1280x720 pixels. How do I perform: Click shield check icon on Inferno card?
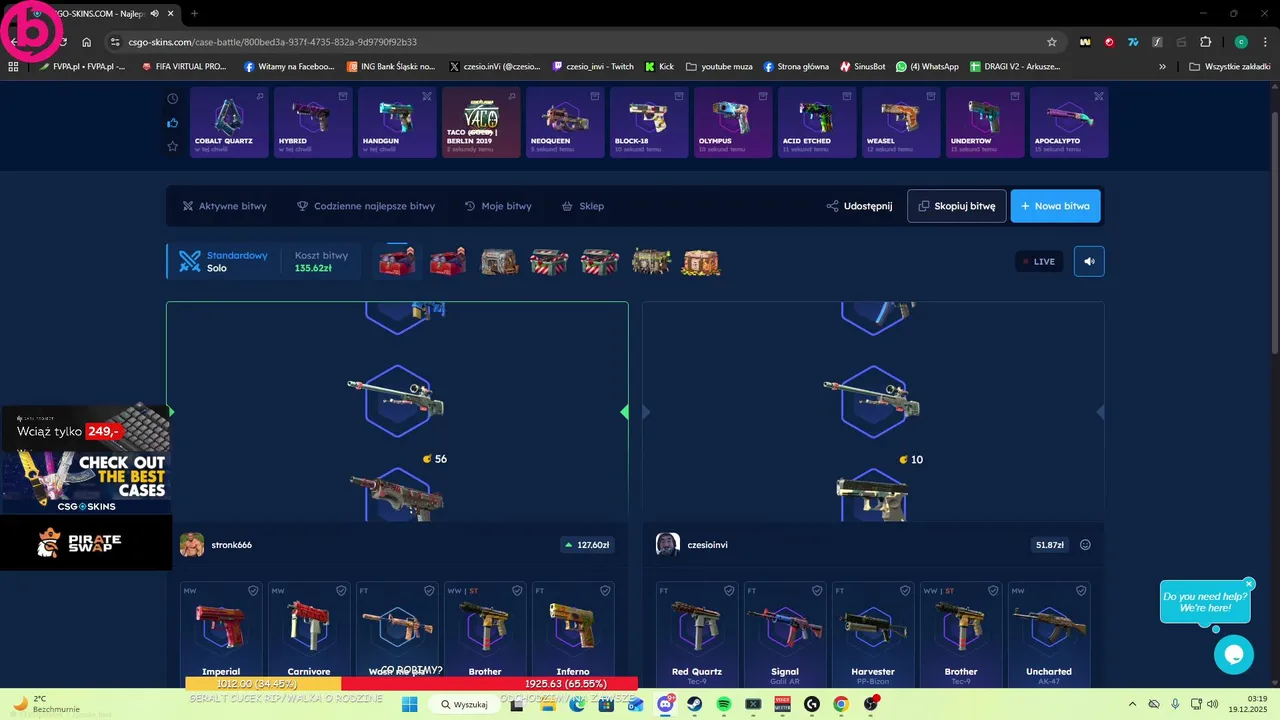coord(605,591)
